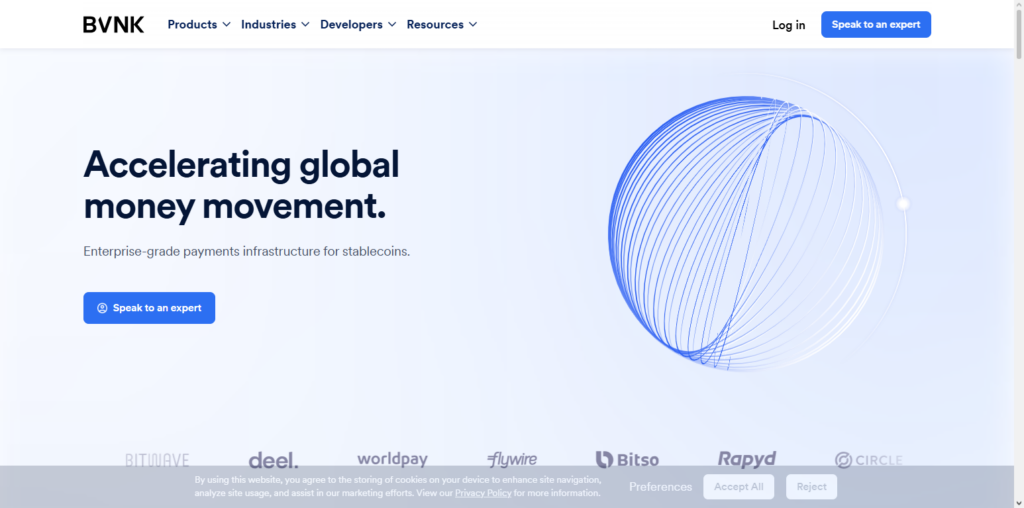Expand the chevron next to Resources
The image size is (1024, 508).
(x=472, y=24)
